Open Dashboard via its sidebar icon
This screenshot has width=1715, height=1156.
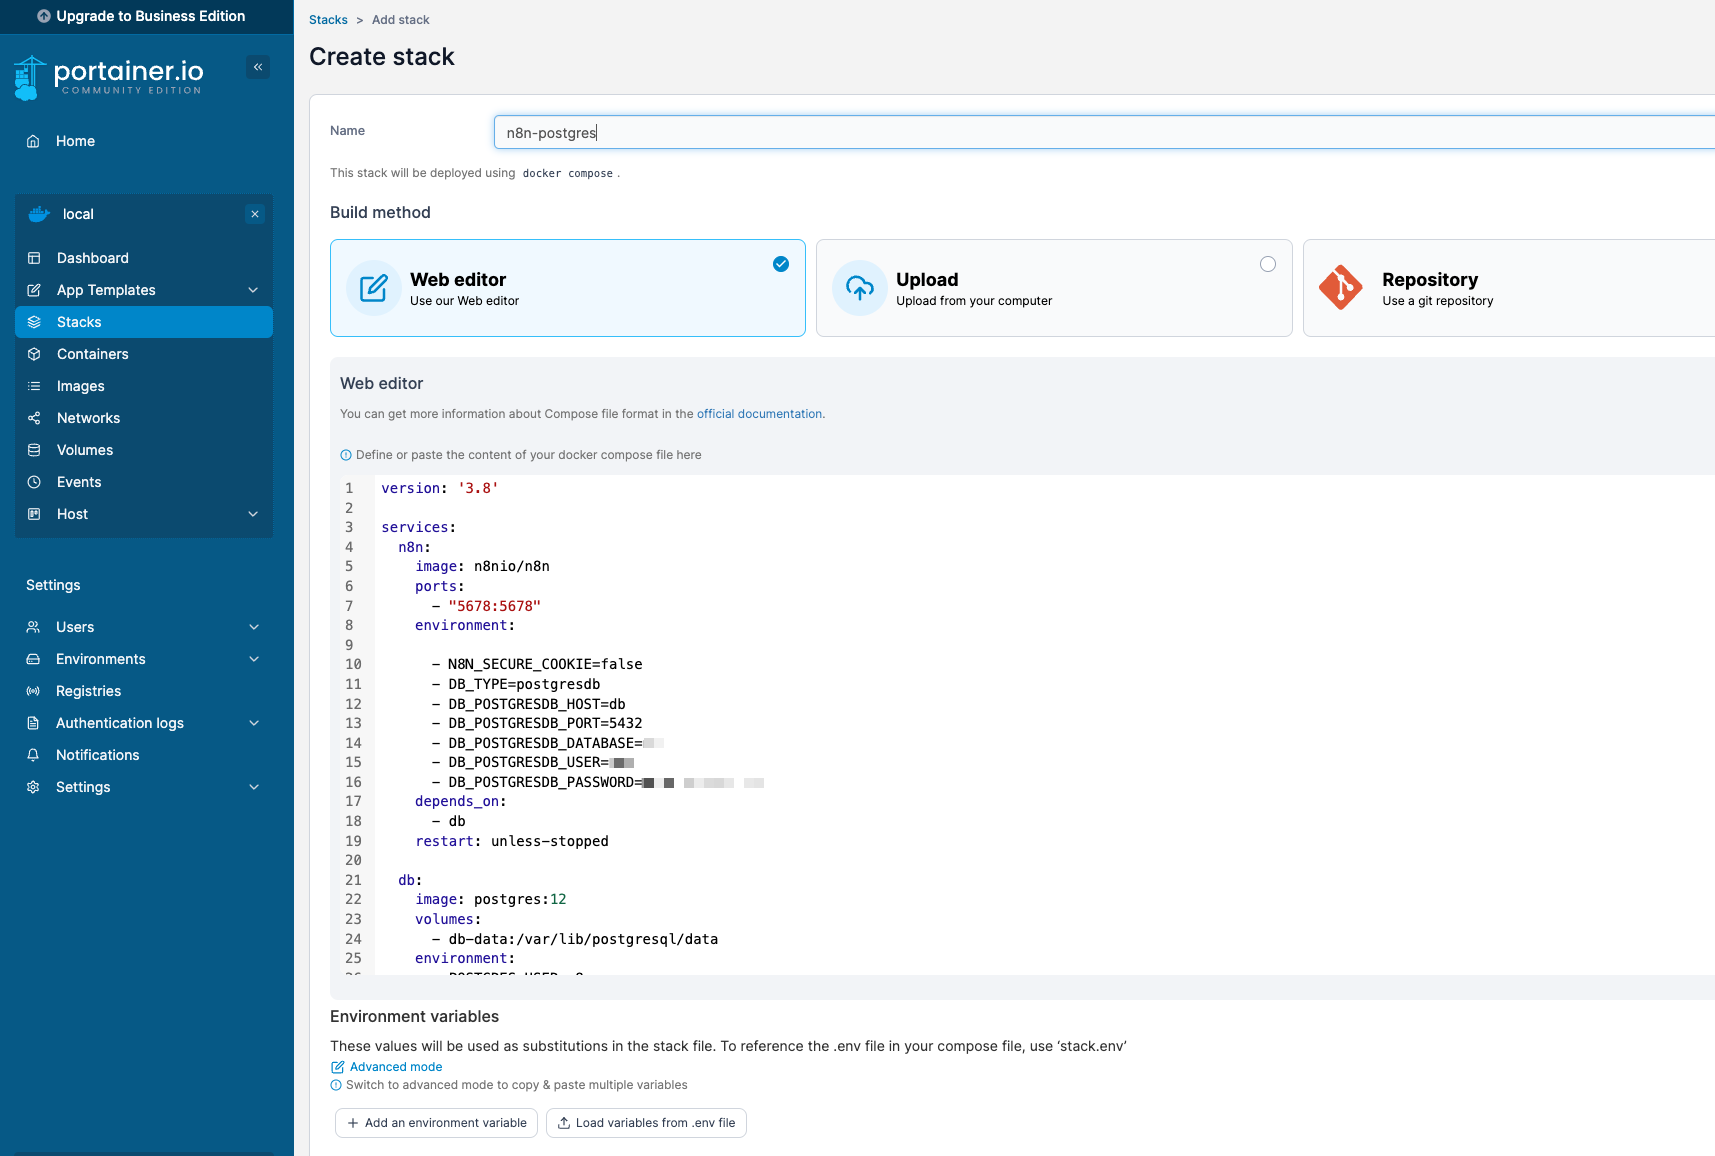point(34,258)
